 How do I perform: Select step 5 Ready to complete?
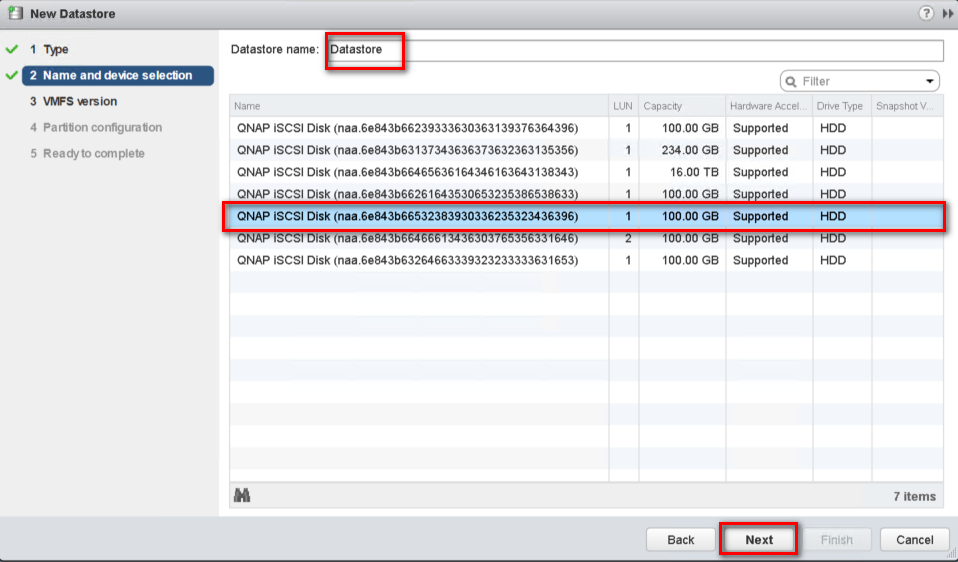click(87, 153)
